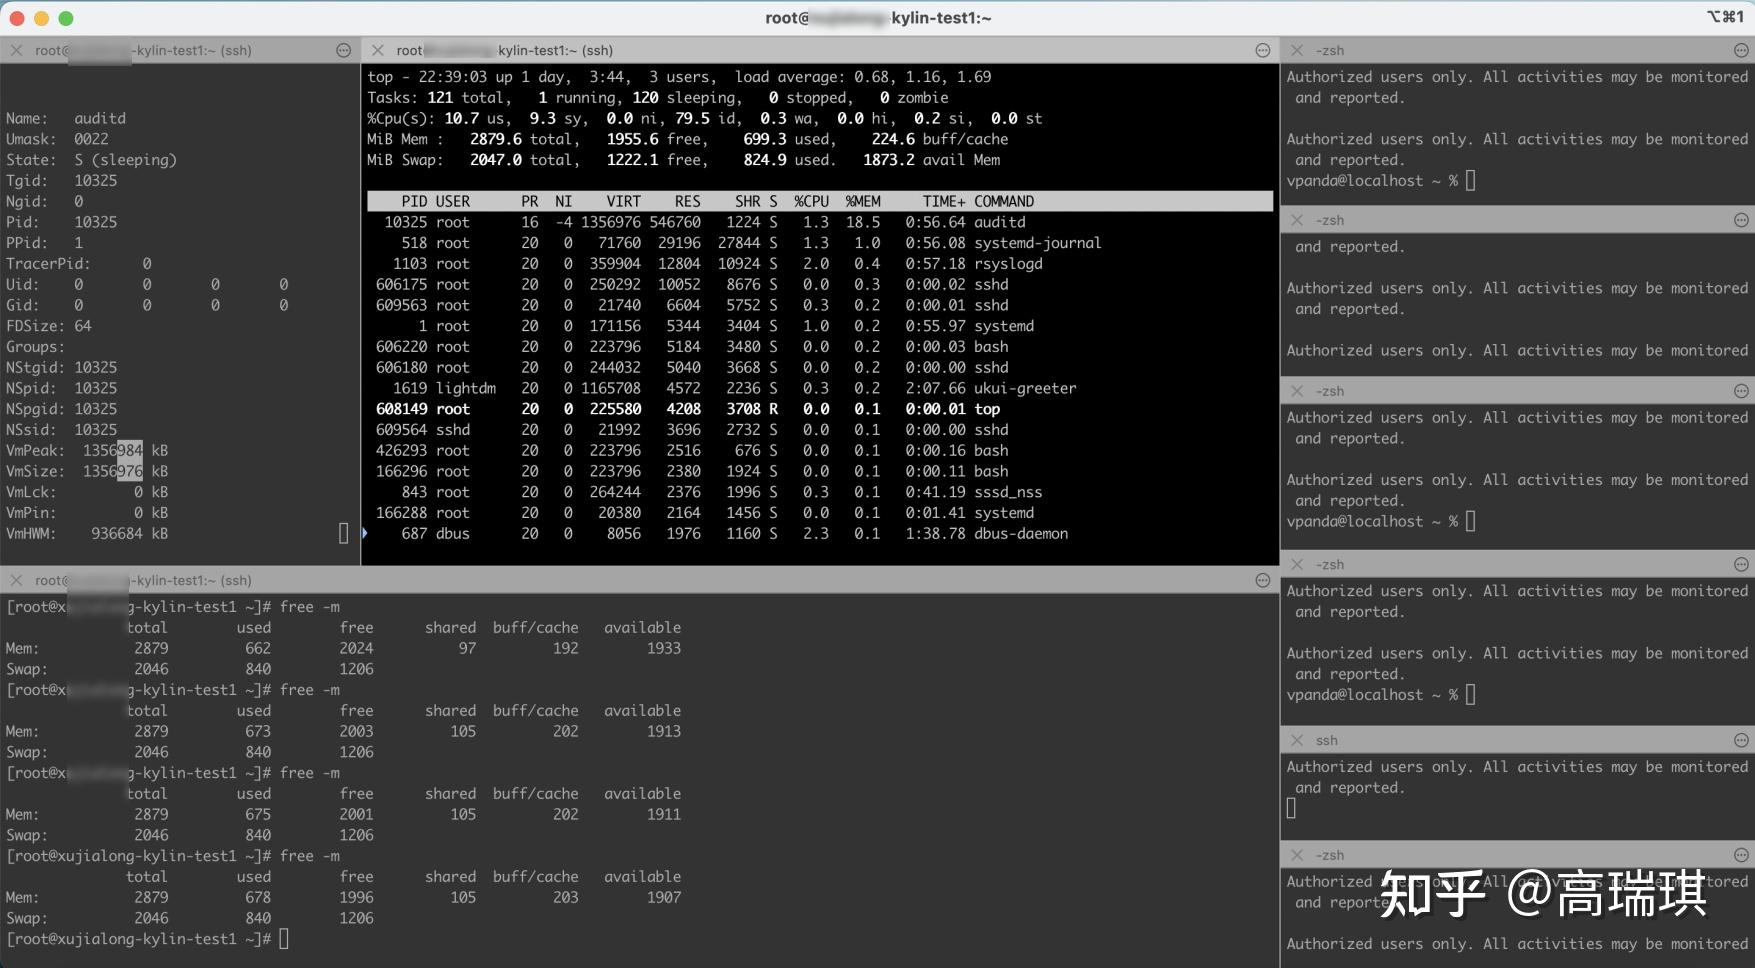Image resolution: width=1755 pixels, height=968 pixels.
Task: Close the pane running the top command
Action: (x=378, y=50)
